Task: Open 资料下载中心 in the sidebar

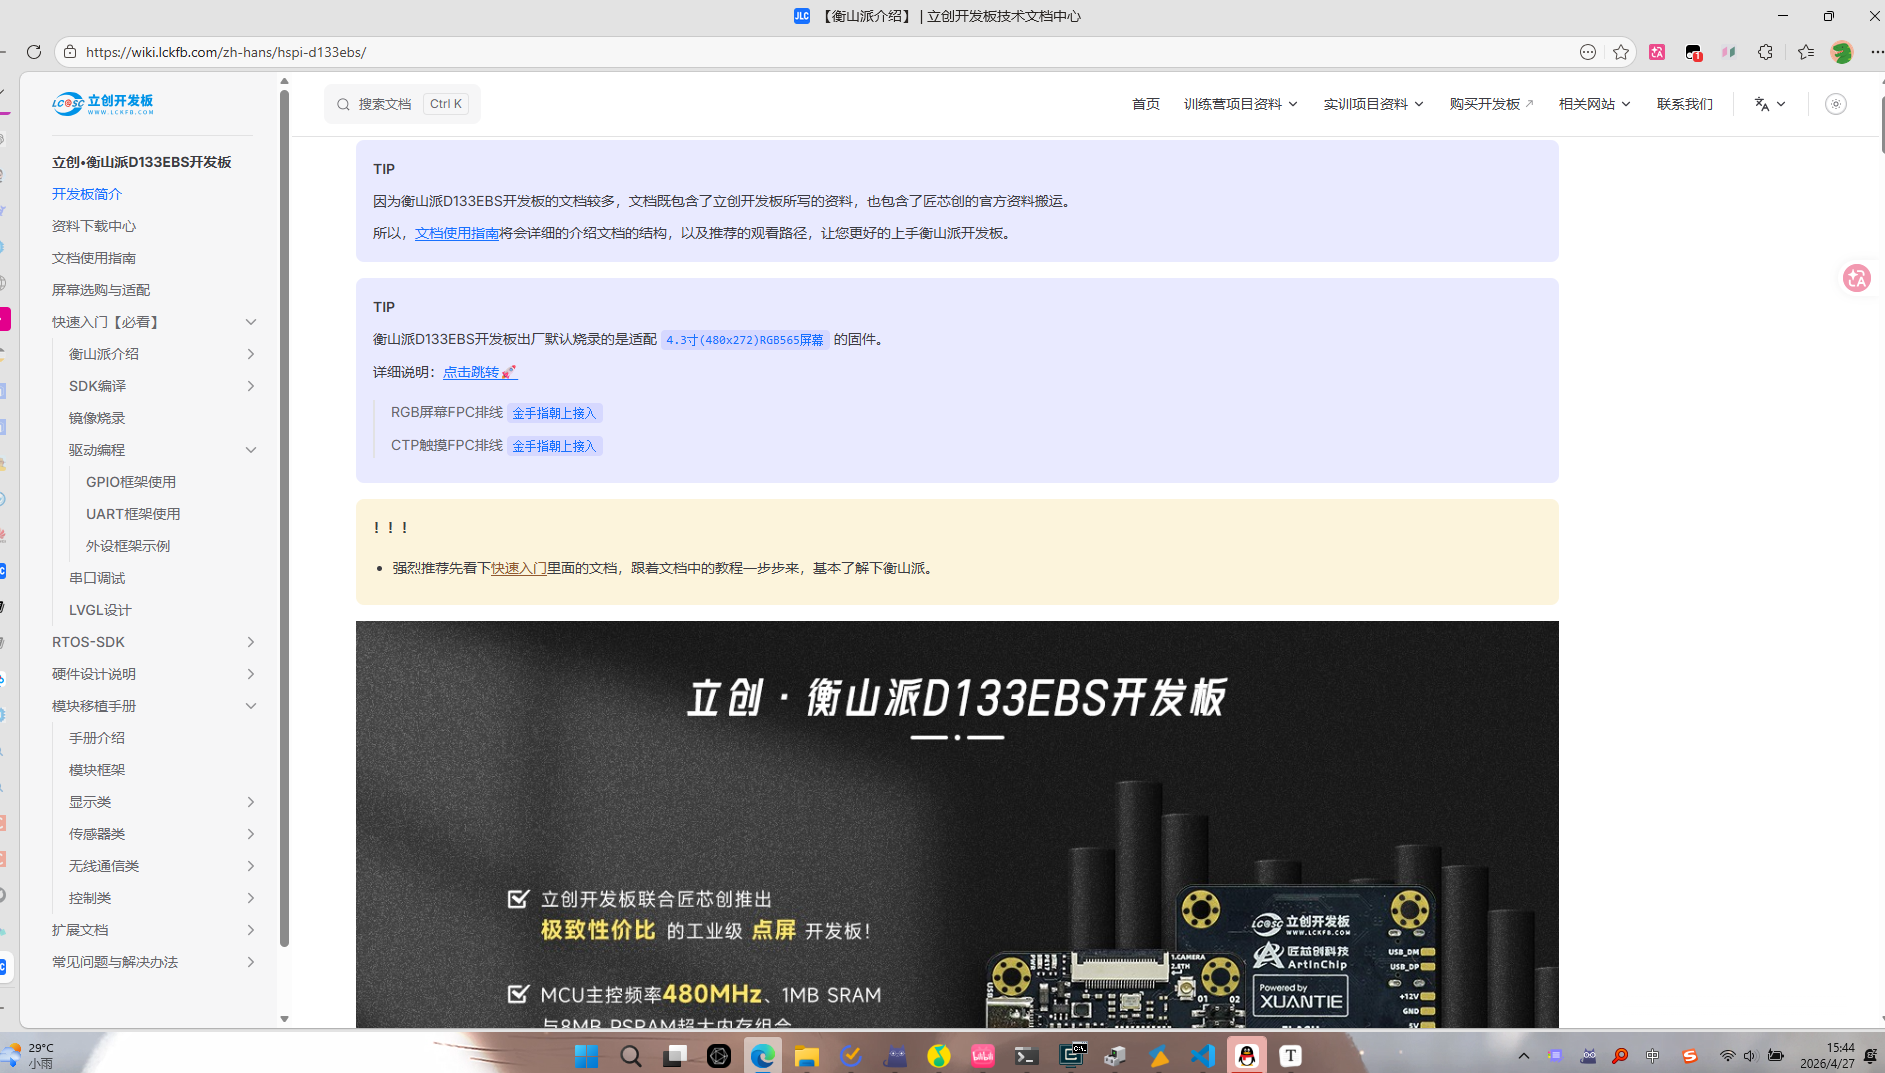Action: point(94,226)
